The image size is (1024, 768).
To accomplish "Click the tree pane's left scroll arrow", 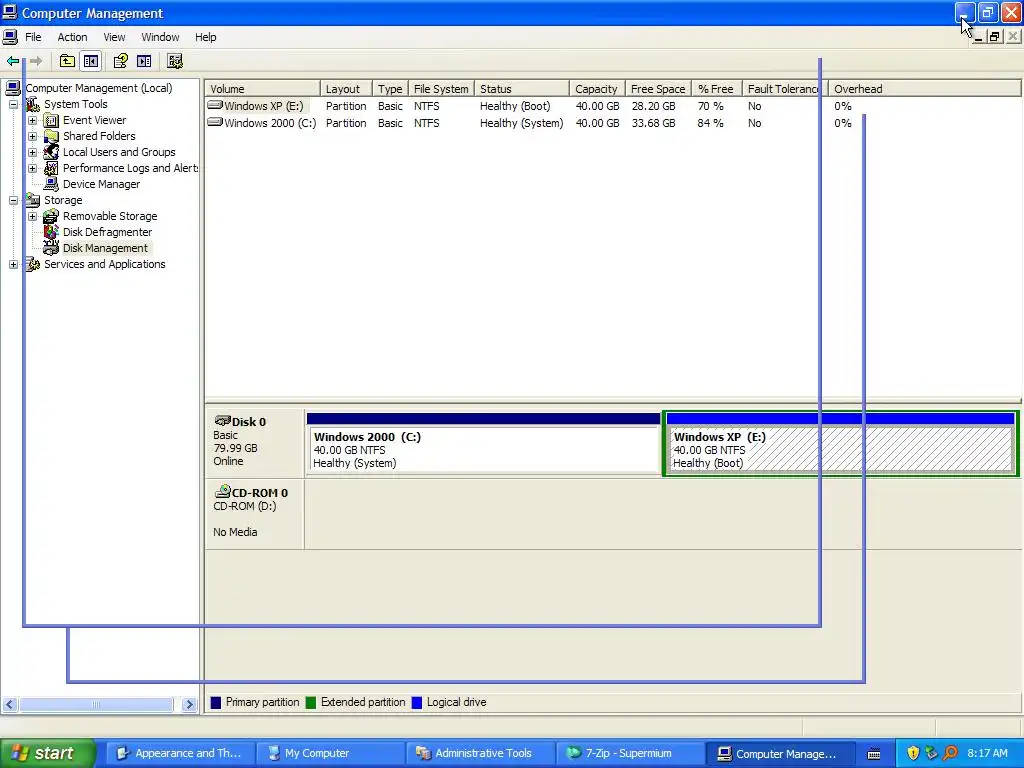I will click(9, 704).
